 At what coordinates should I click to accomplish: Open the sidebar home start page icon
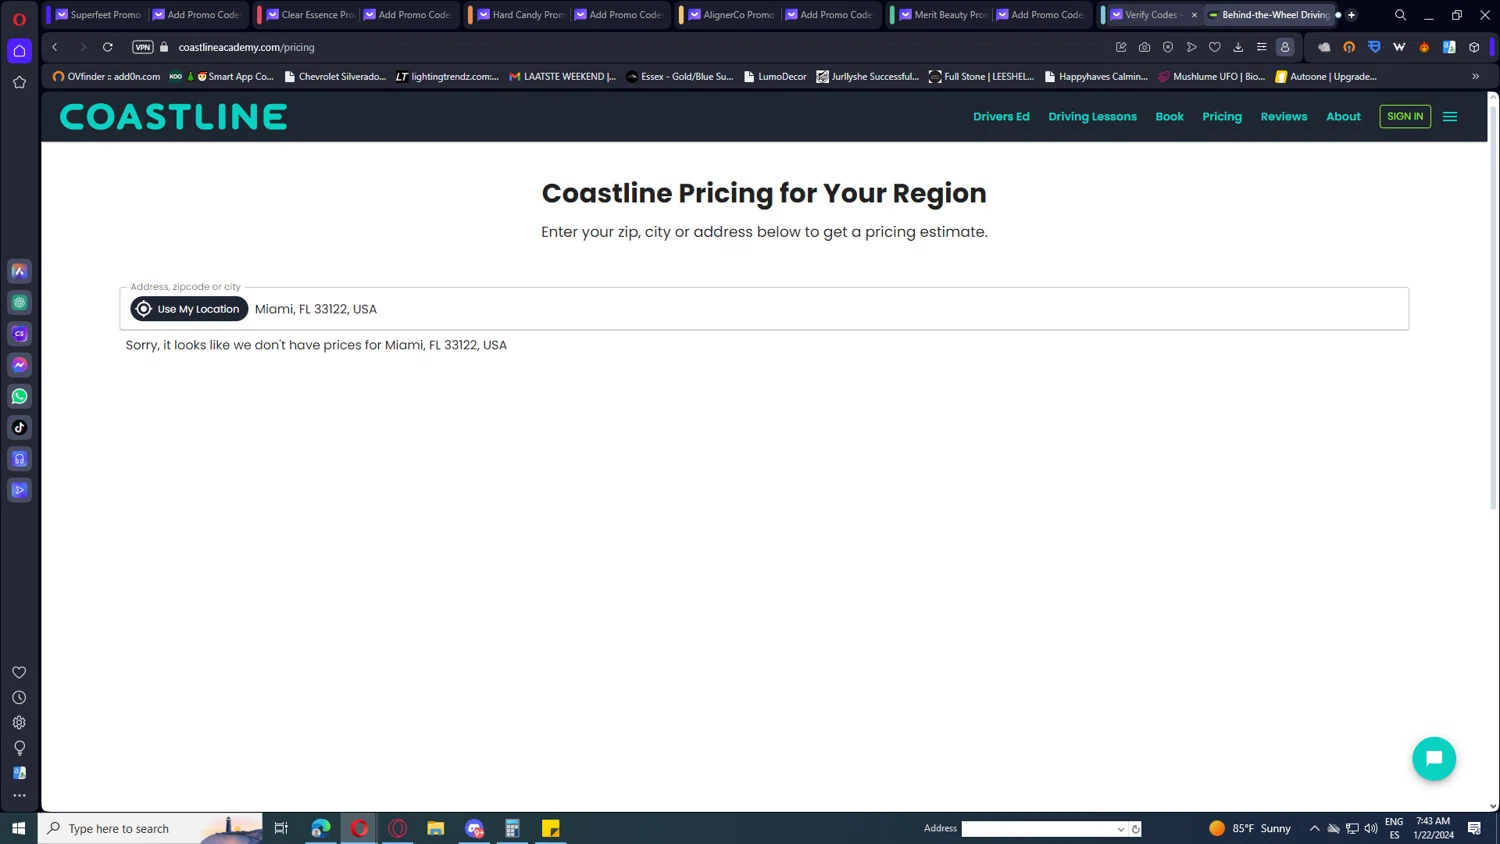tap(19, 51)
